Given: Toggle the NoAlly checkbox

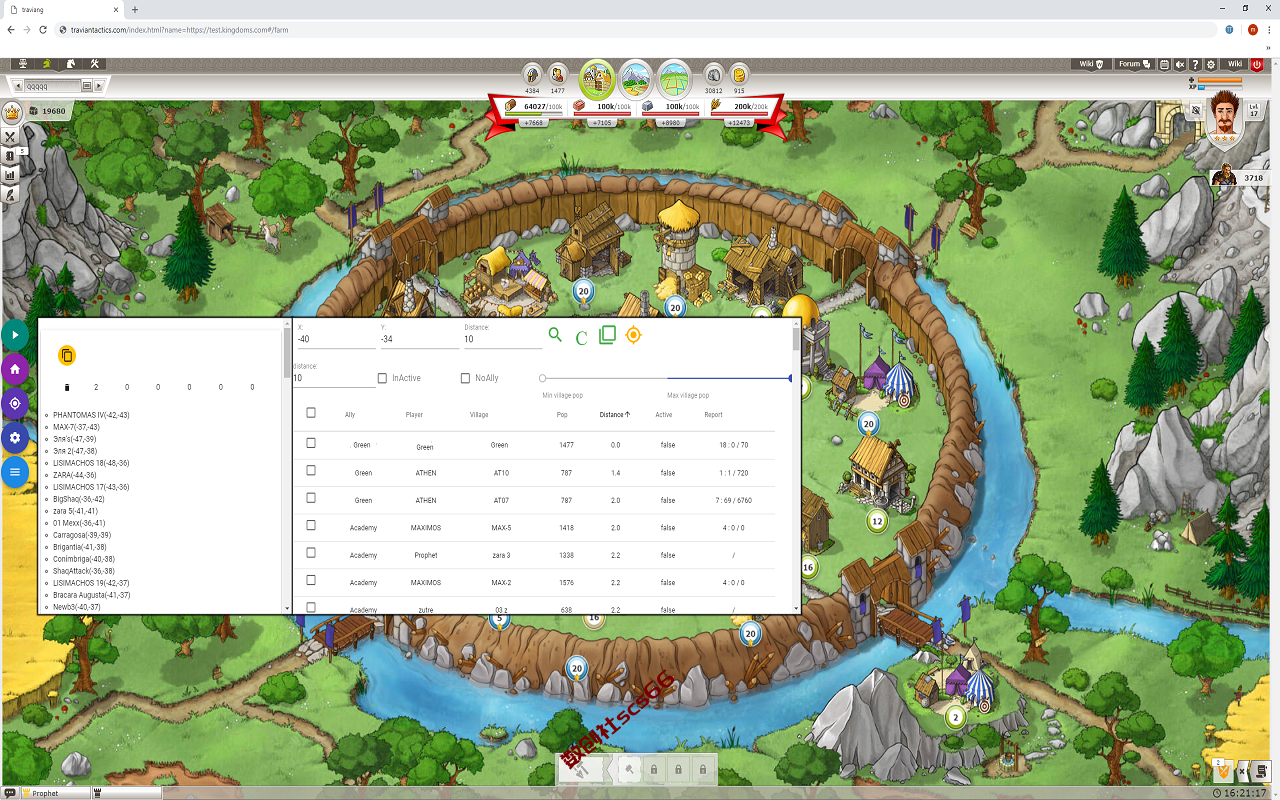Looking at the screenshot, I should pos(466,378).
